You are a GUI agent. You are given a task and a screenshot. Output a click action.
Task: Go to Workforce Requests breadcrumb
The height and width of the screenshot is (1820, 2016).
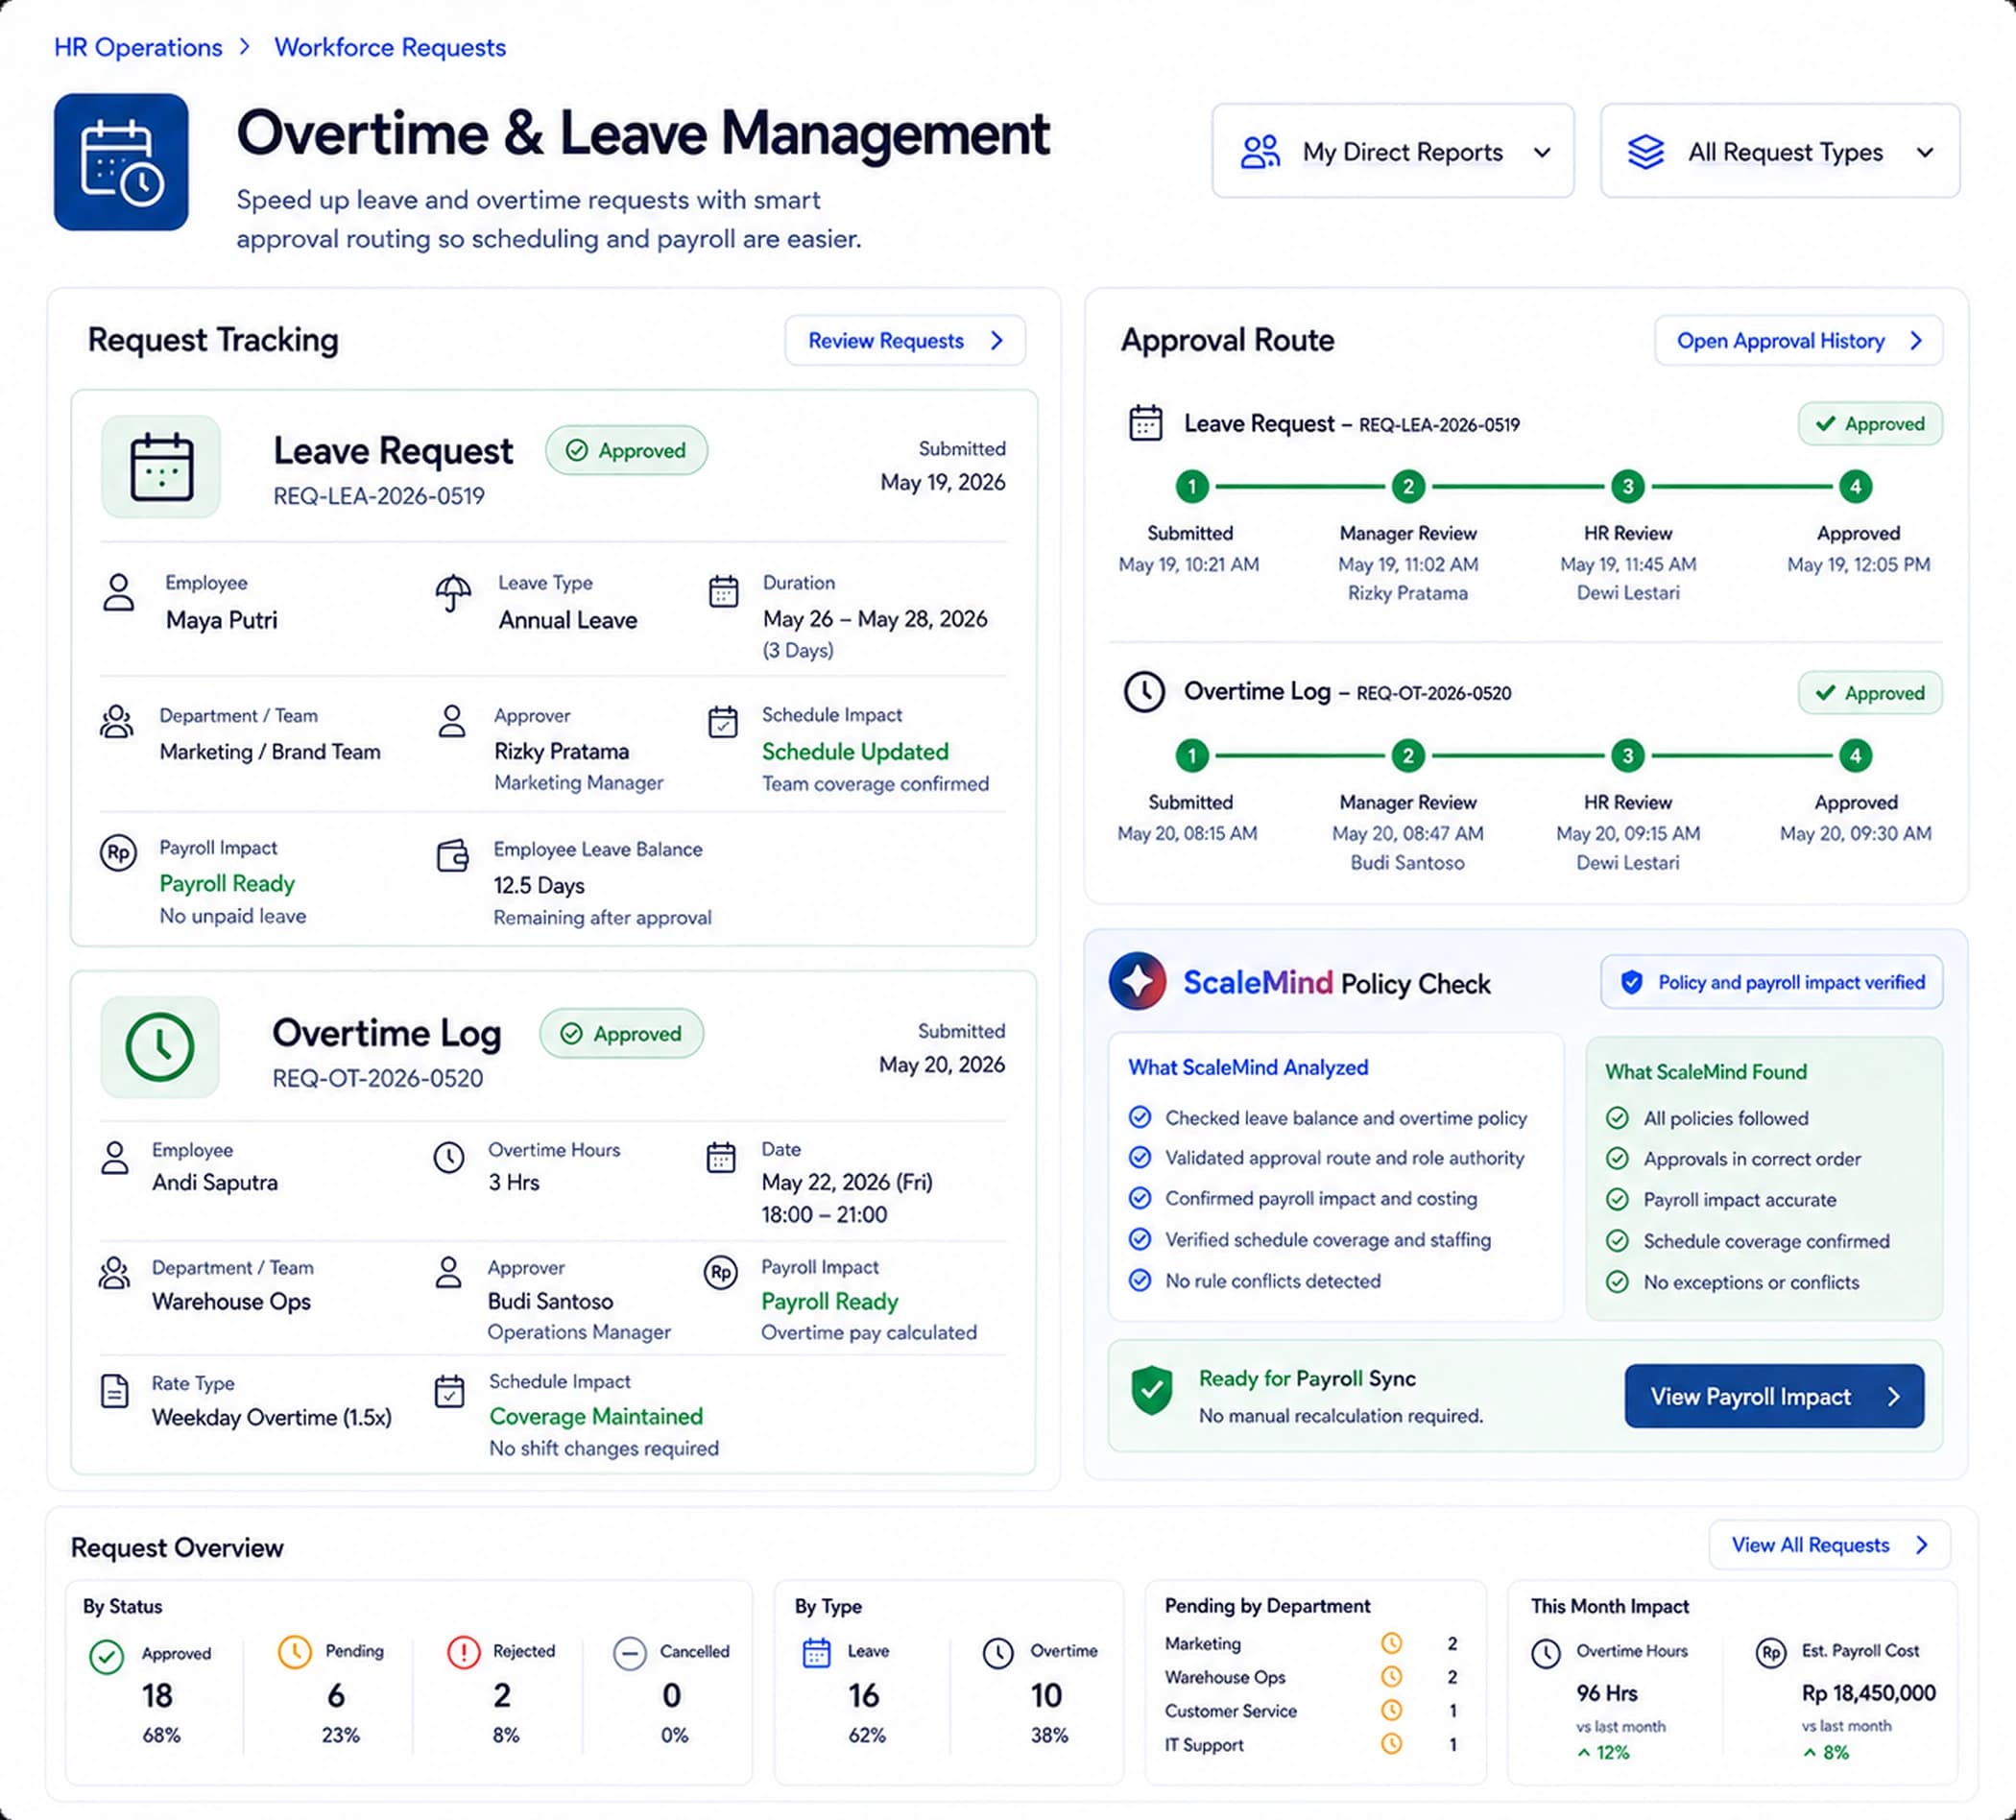tap(390, 47)
